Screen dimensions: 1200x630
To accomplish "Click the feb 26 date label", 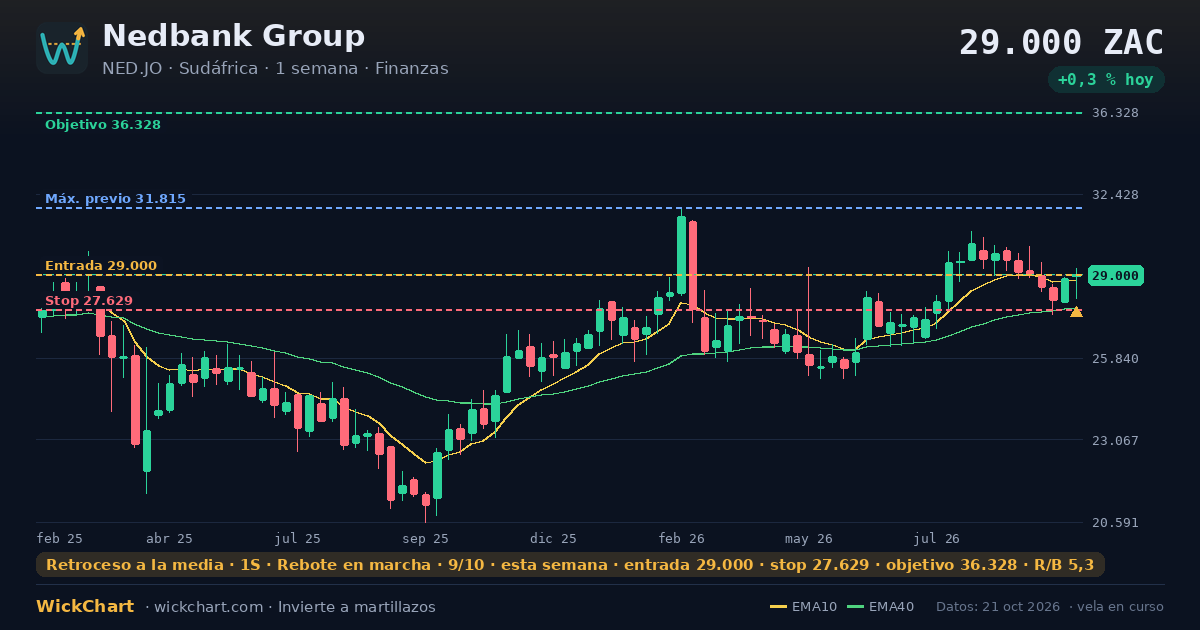I will click(682, 538).
